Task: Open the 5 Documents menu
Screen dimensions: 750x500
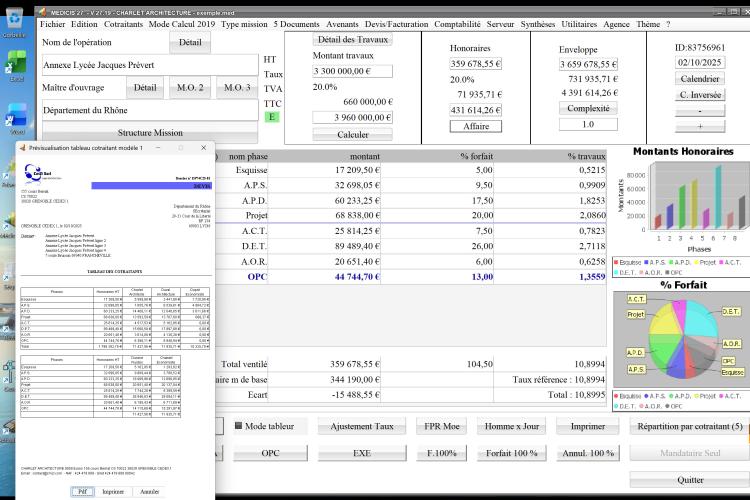Action: coord(297,24)
